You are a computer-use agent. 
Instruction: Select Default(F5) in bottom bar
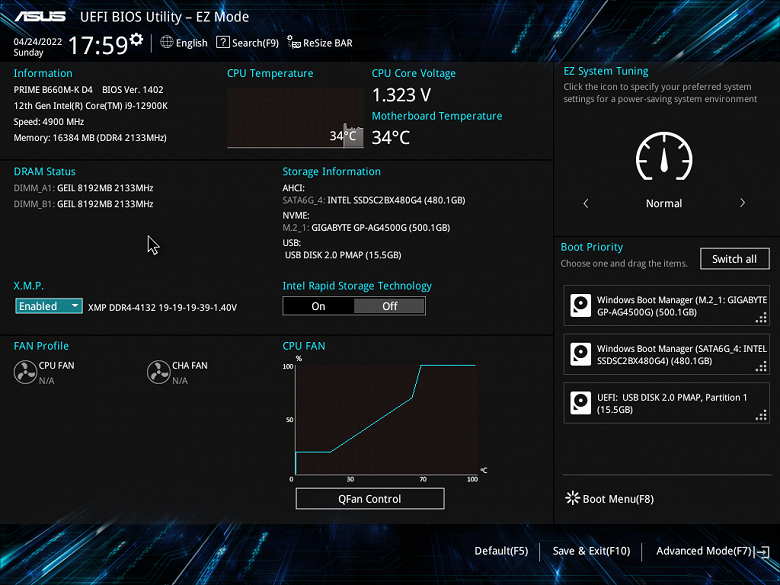(x=501, y=551)
